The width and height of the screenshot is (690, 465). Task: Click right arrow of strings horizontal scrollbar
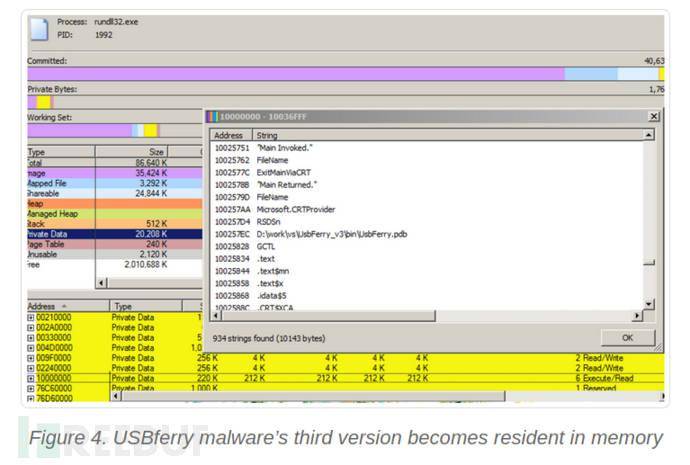pyautogui.click(x=638, y=316)
